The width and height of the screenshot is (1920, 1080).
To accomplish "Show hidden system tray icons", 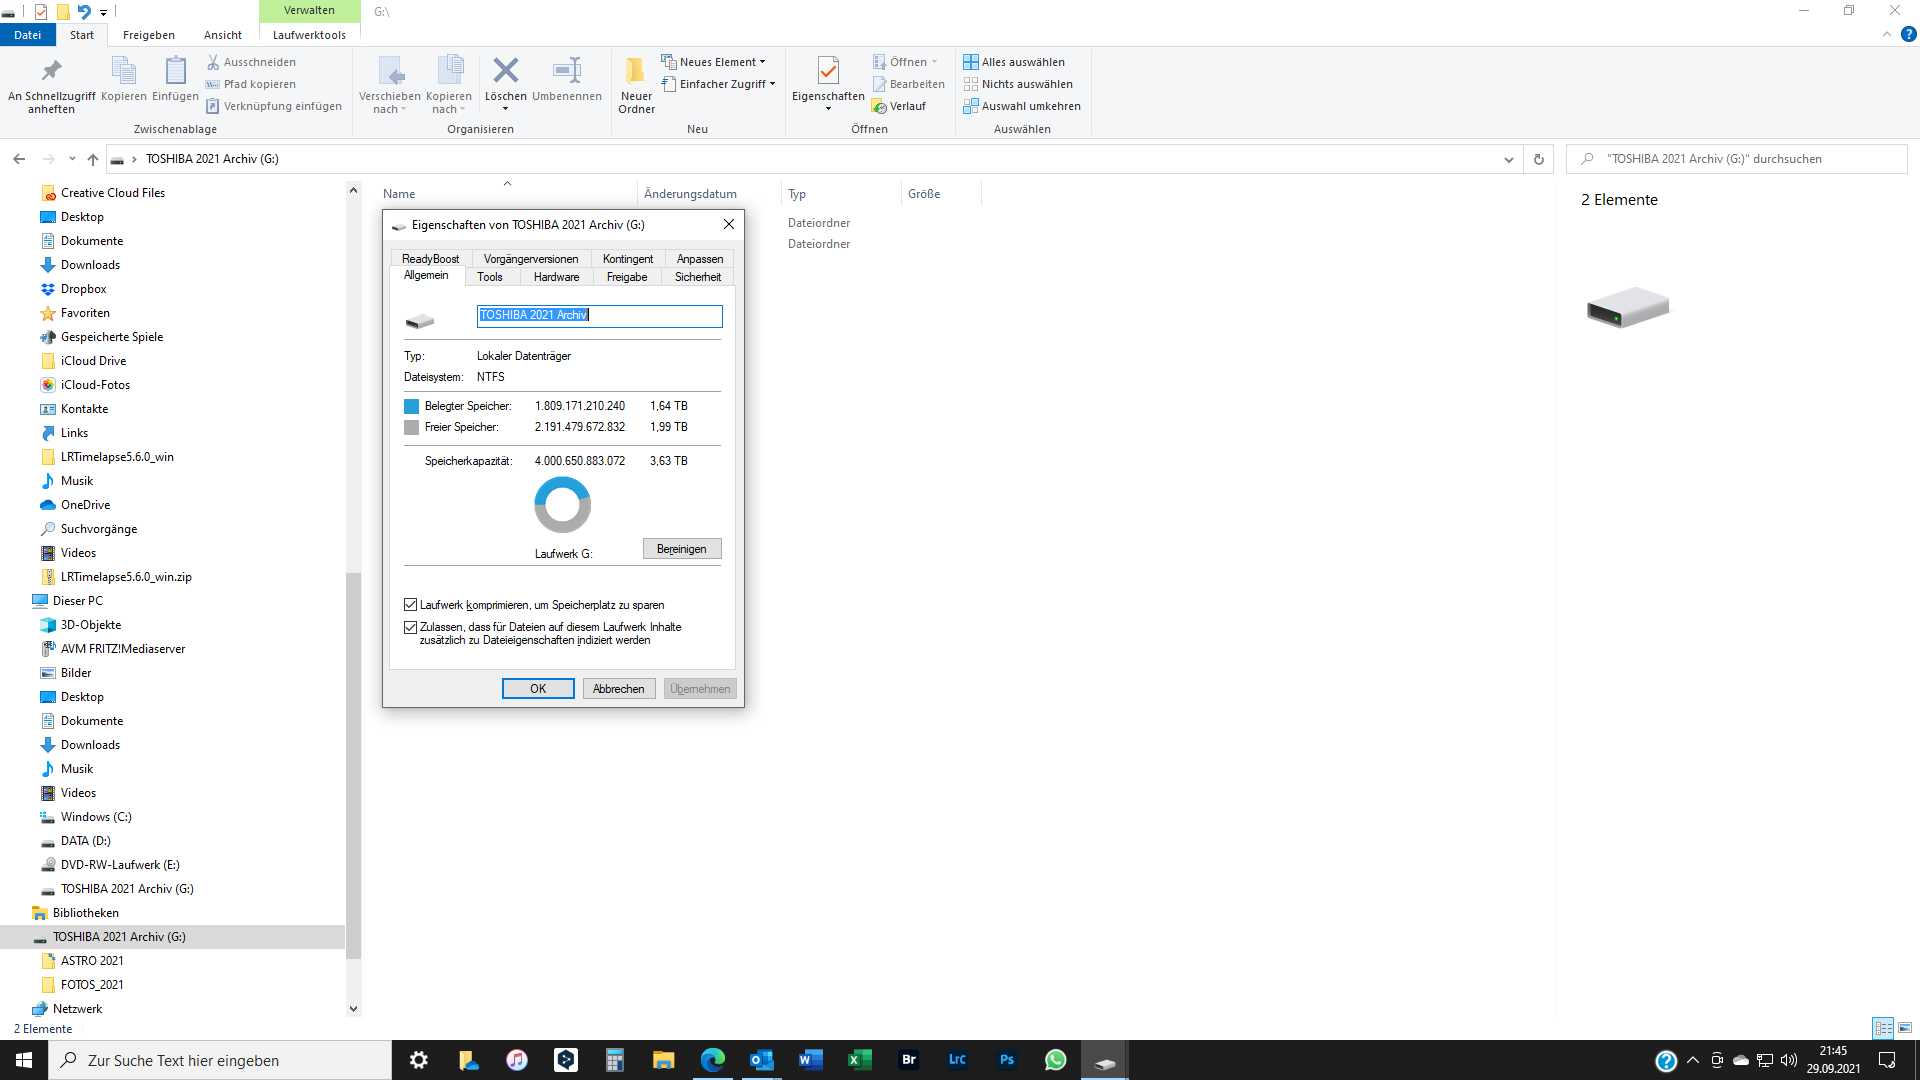I will pos(1692,1060).
